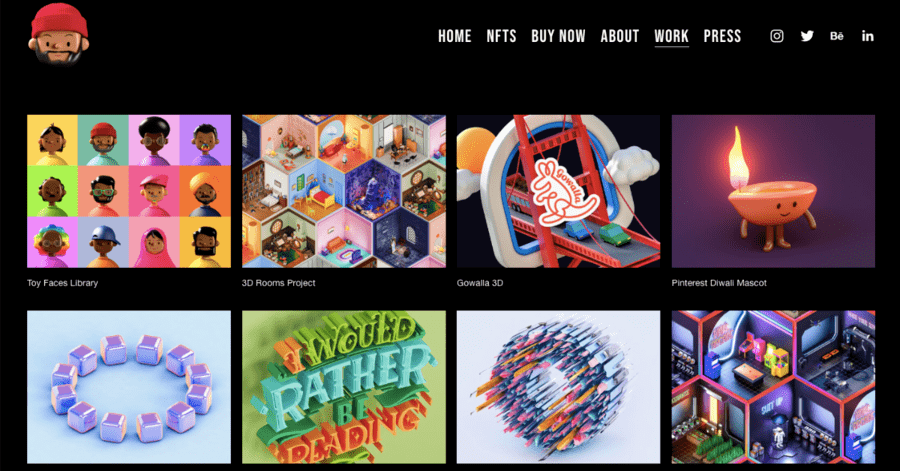Select the WORK navigation item
Viewport: 900px width, 471px height.
pos(672,37)
